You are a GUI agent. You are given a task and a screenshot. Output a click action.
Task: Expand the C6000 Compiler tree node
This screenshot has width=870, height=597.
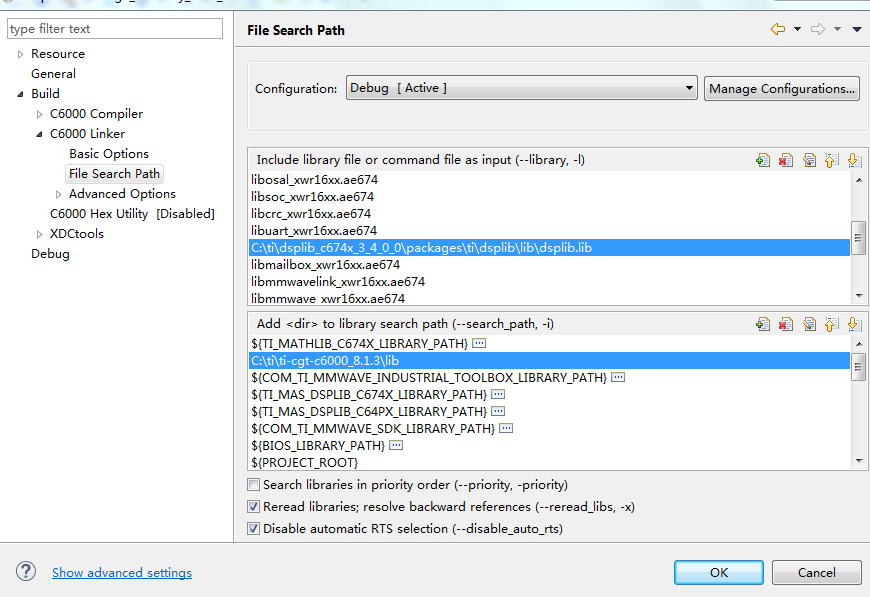coord(40,114)
